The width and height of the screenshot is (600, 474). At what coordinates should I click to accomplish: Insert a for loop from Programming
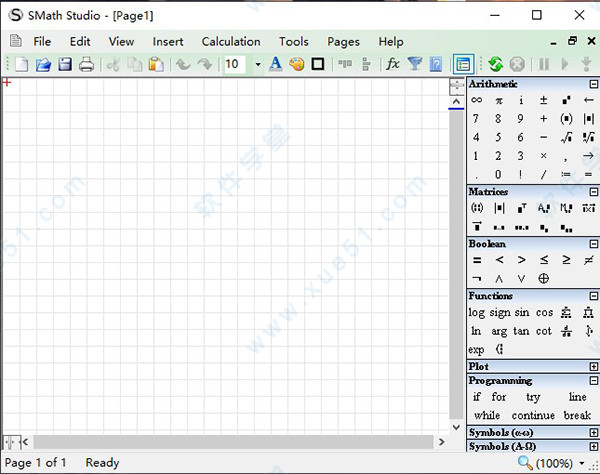(x=499, y=397)
